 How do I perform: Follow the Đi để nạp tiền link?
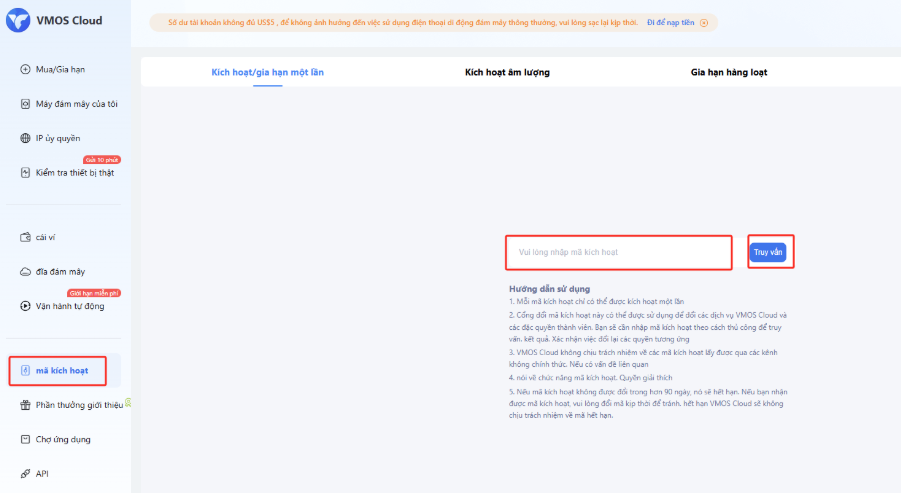(671, 23)
